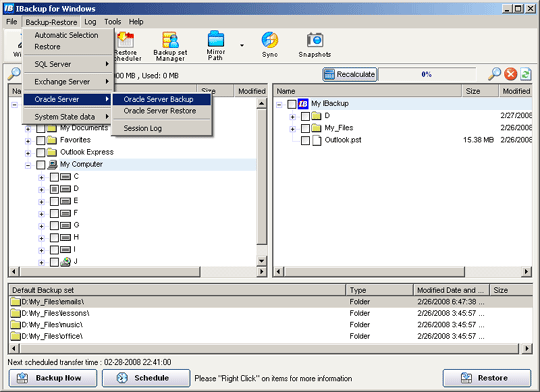
Task: Open the Exchange Server submenu
Action: click(x=68, y=82)
